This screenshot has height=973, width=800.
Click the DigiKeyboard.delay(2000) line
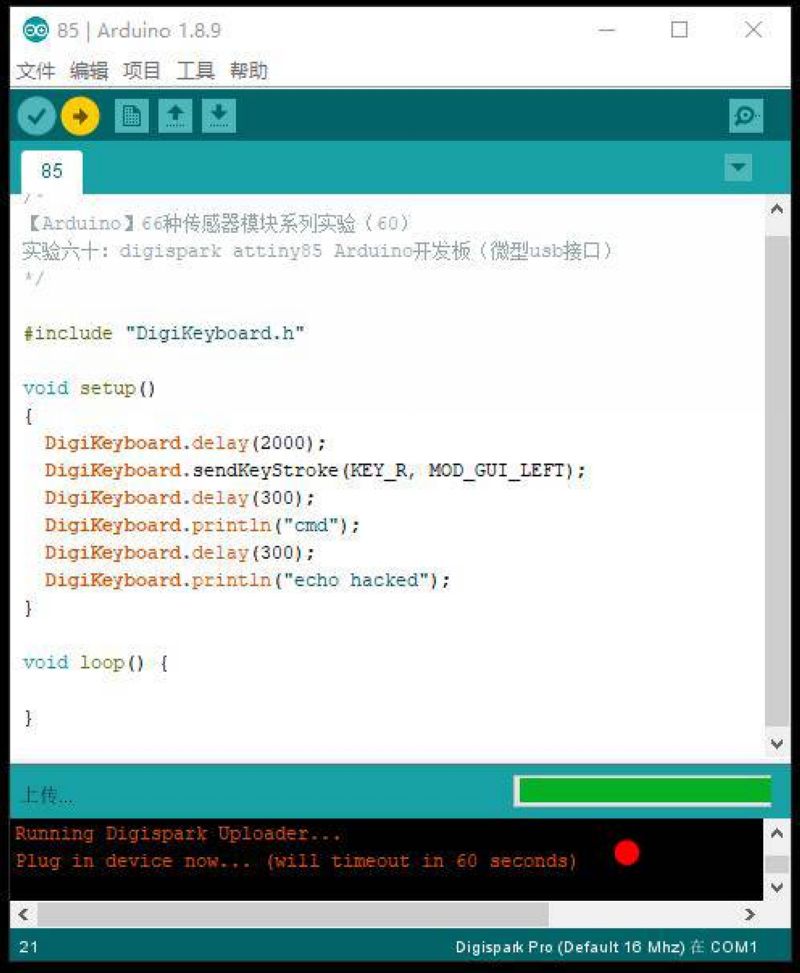(x=185, y=443)
